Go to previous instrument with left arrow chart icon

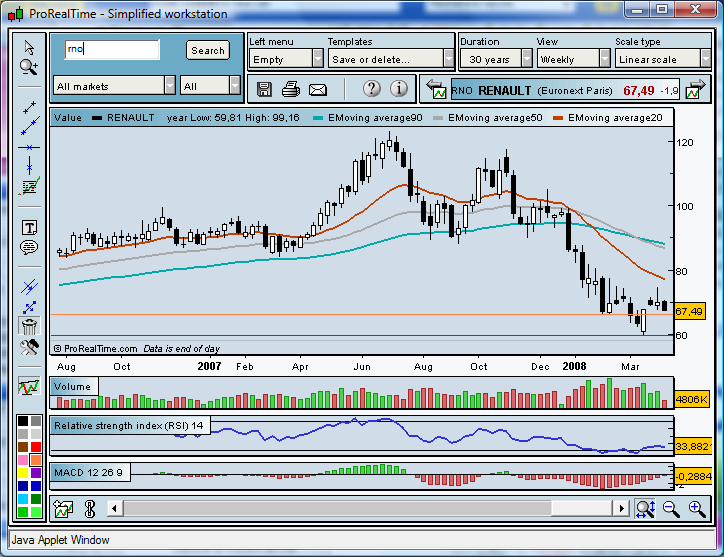(436, 89)
